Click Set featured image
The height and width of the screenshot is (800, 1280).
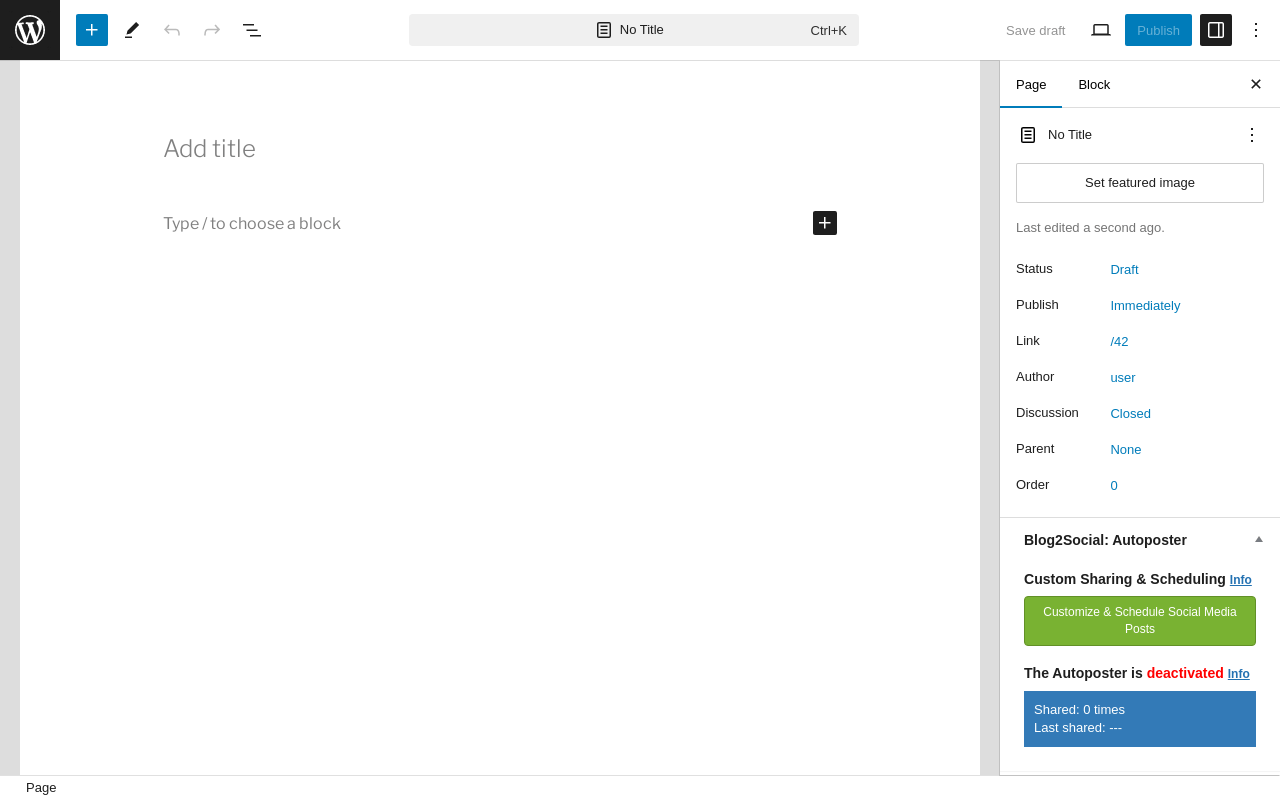coord(1140,183)
